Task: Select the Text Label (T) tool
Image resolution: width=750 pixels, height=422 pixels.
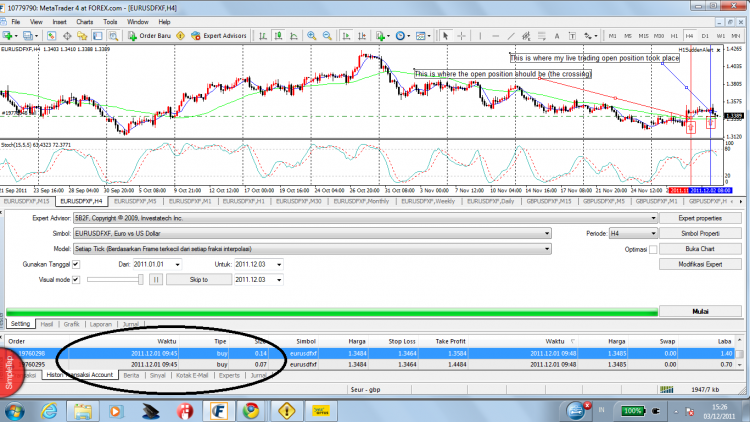Action: pyautogui.click(x=572, y=36)
